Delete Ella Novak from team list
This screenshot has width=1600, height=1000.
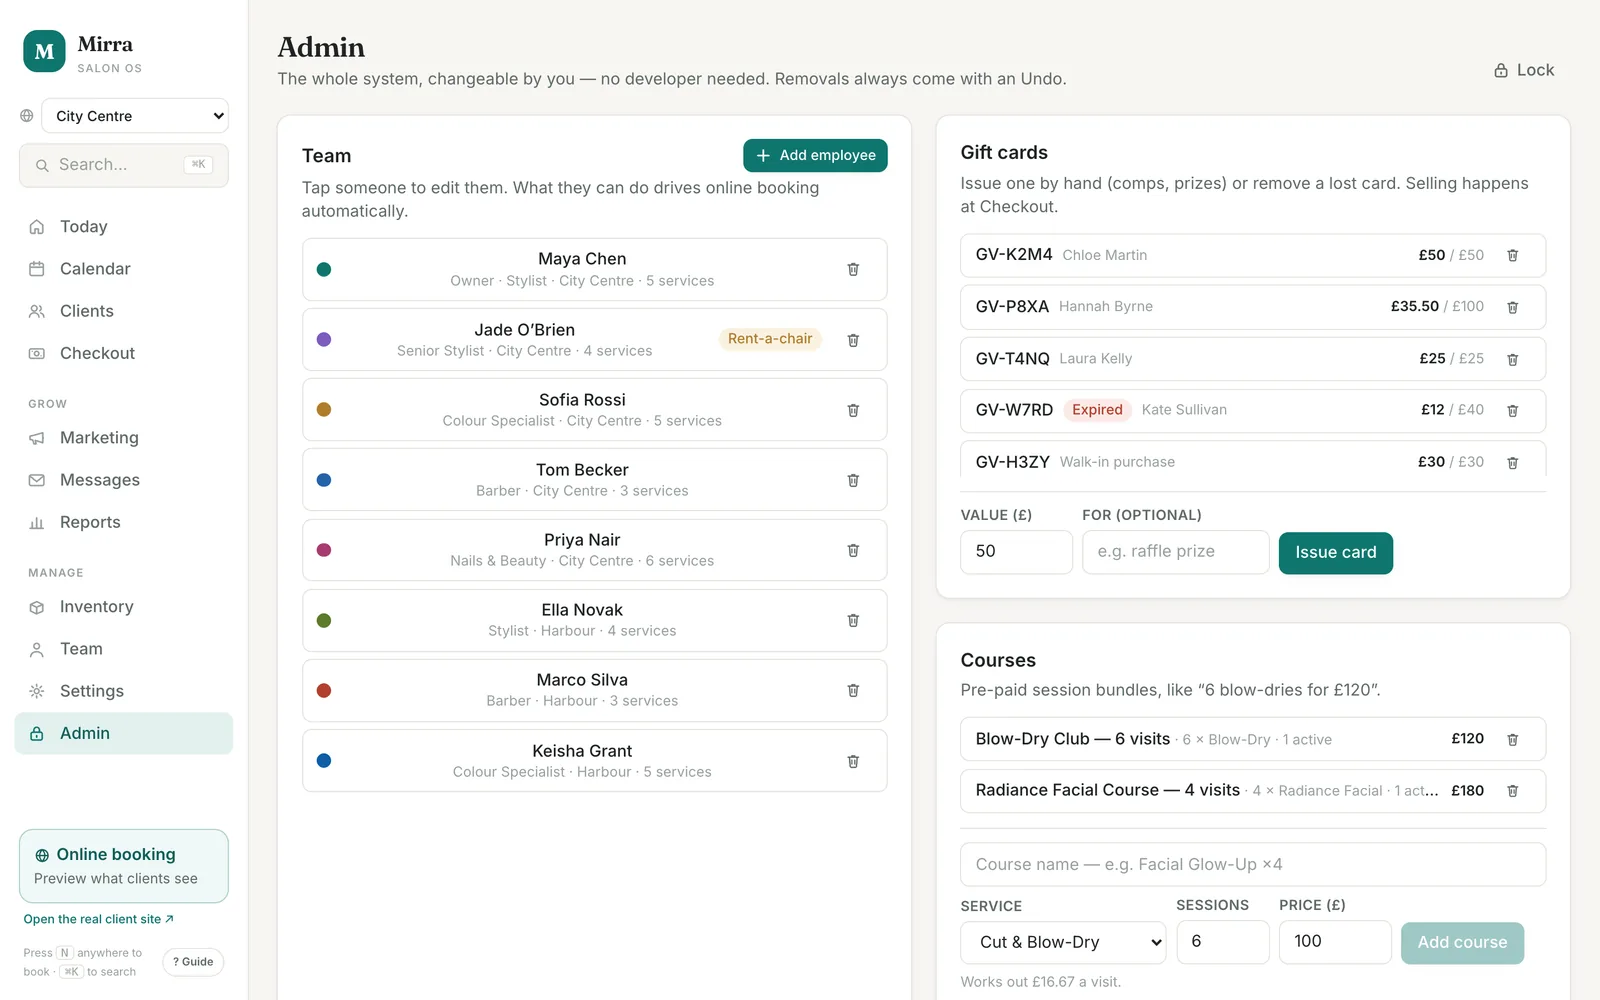[x=853, y=620]
